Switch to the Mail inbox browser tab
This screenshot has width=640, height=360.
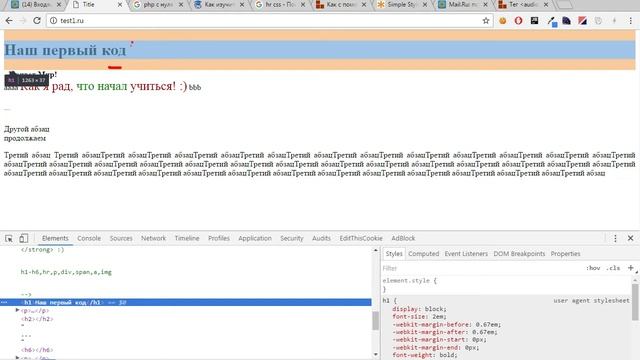[36, 5]
